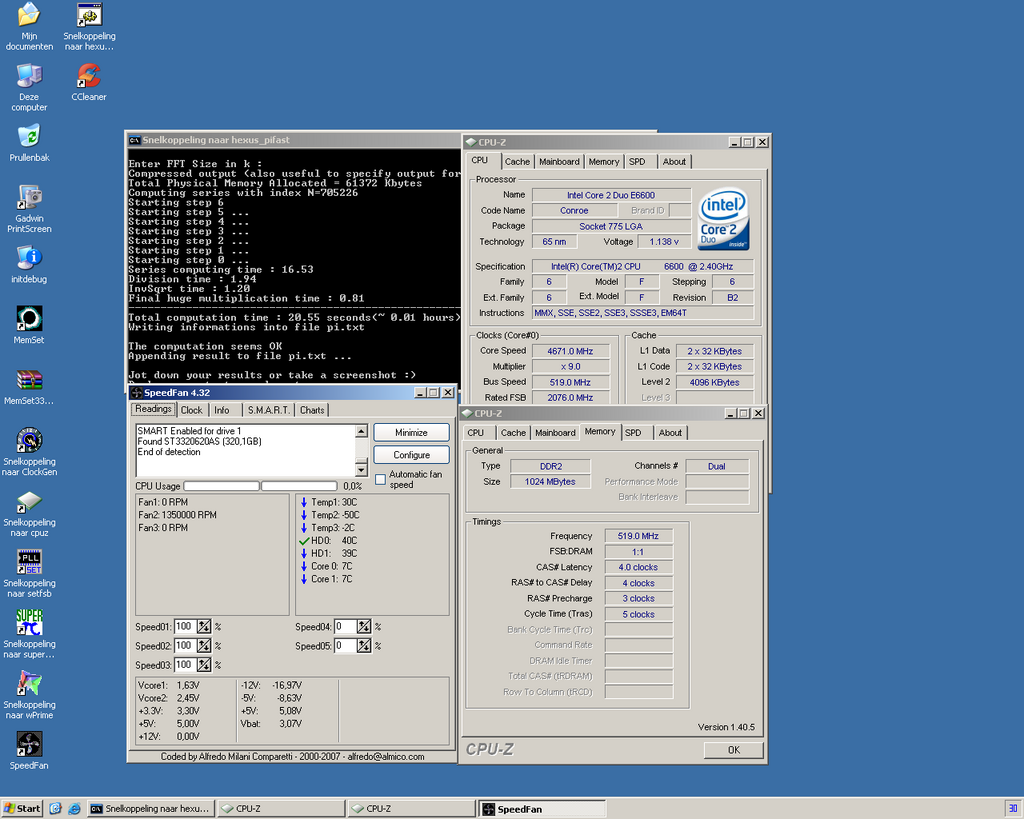Select the MemSet33… archive icon on desktop
This screenshot has height=819, width=1024.
coord(29,386)
